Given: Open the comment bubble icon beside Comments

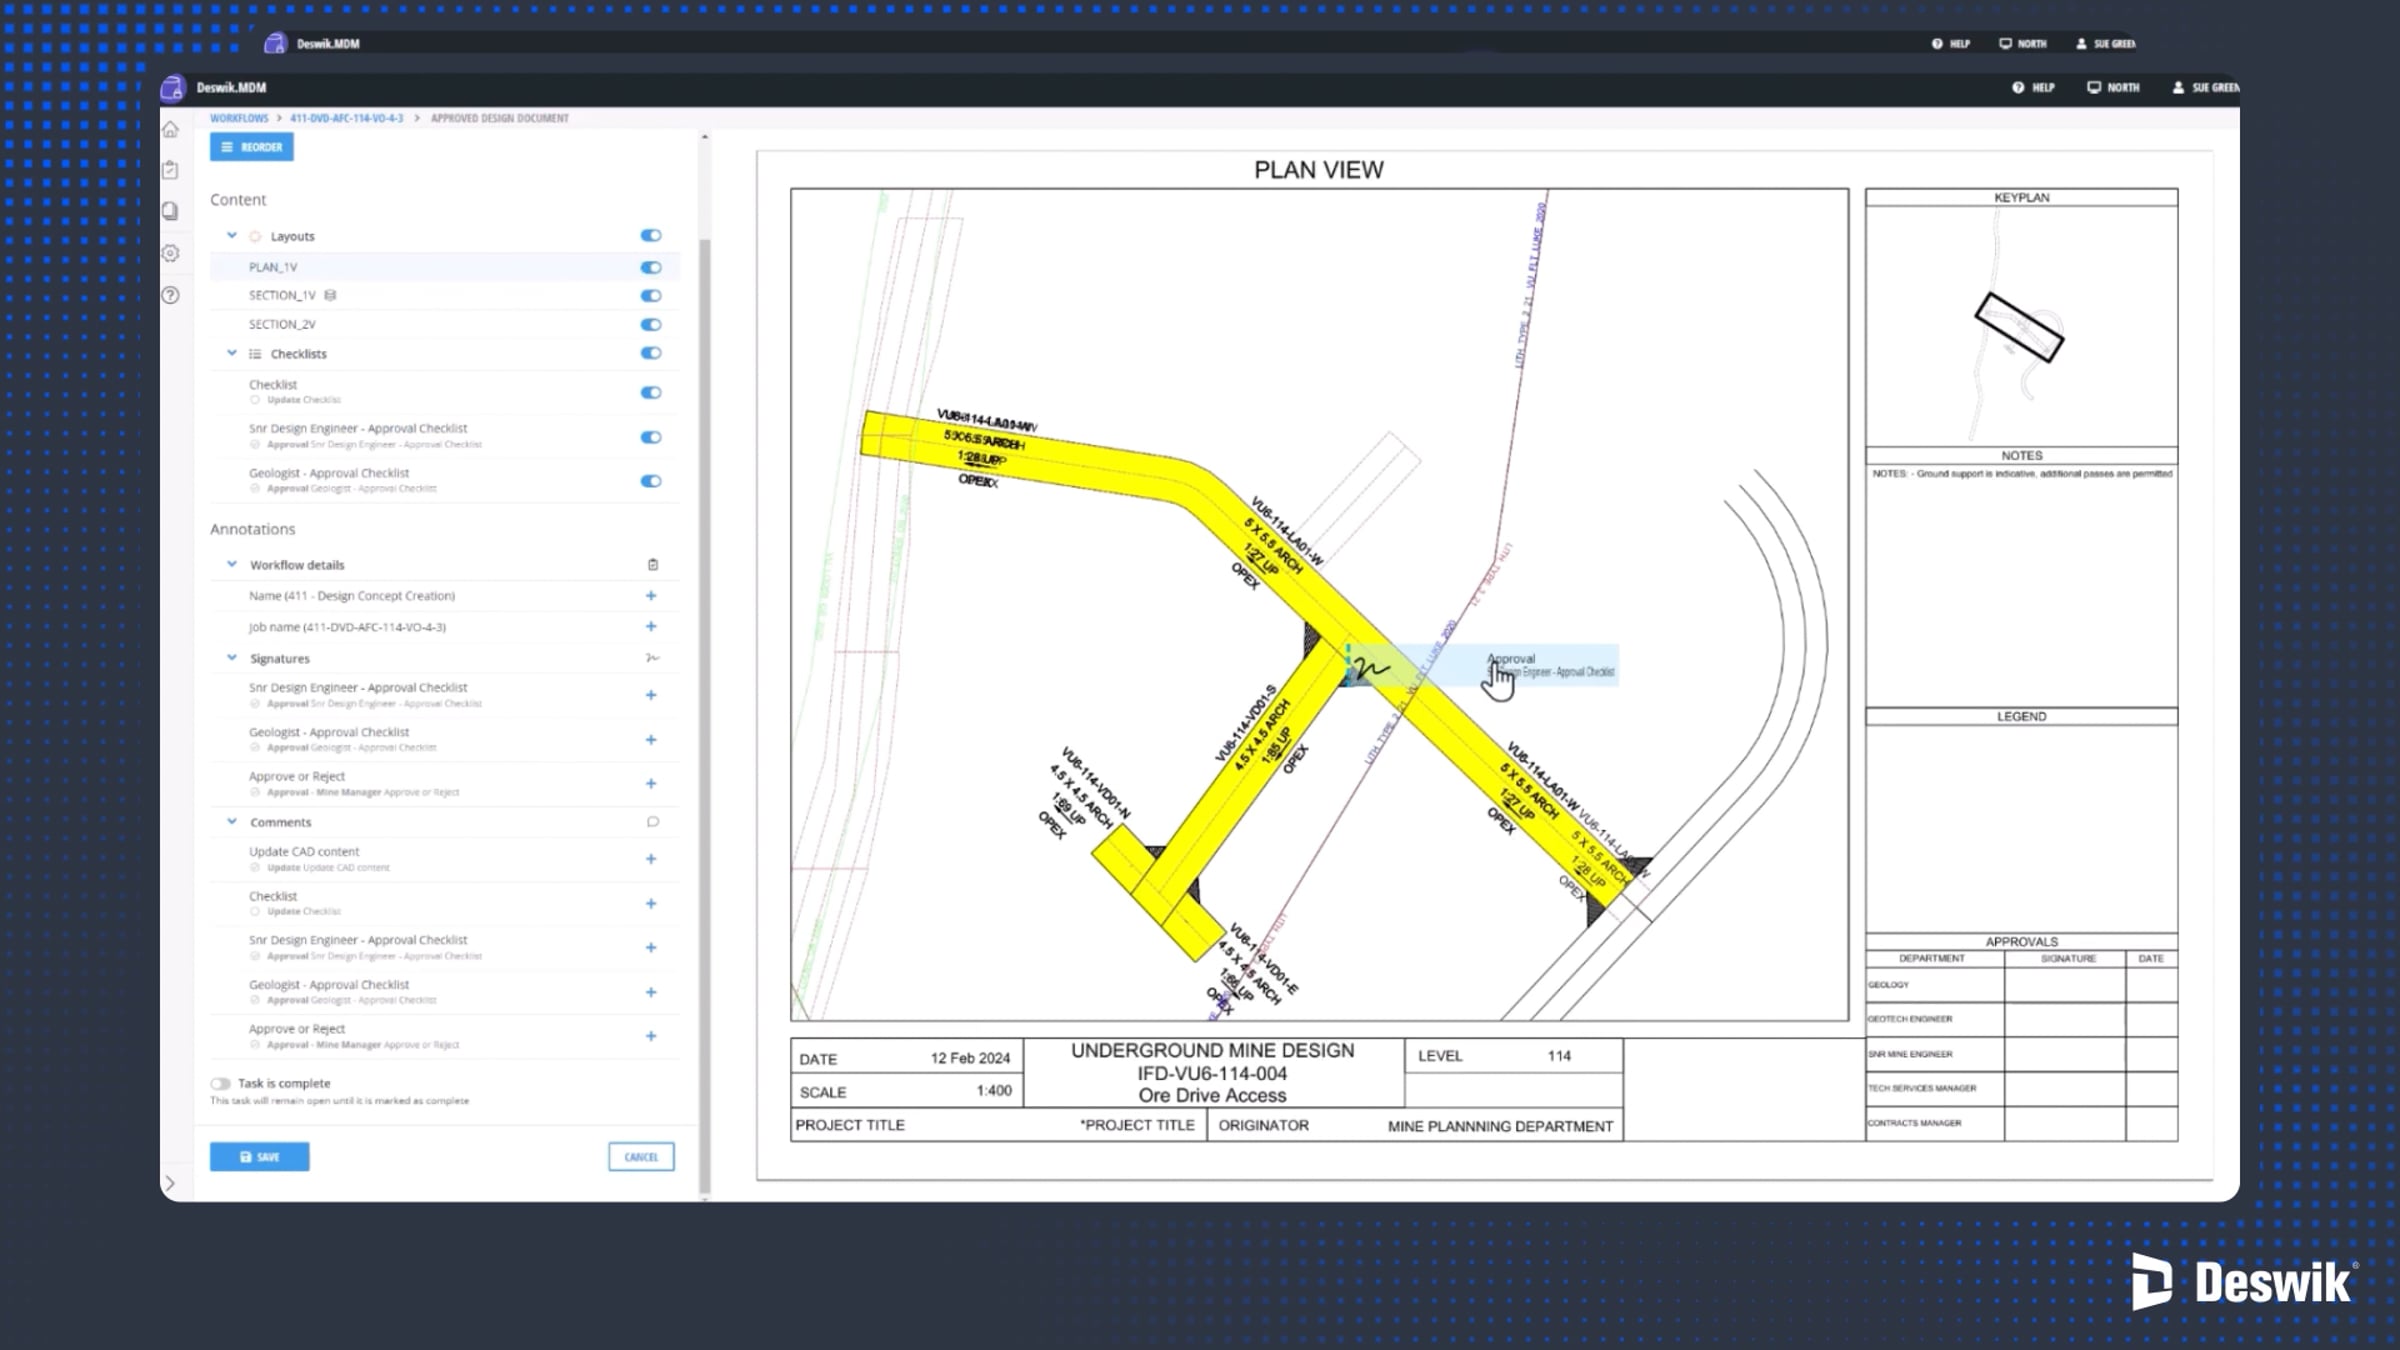Looking at the screenshot, I should [653, 821].
